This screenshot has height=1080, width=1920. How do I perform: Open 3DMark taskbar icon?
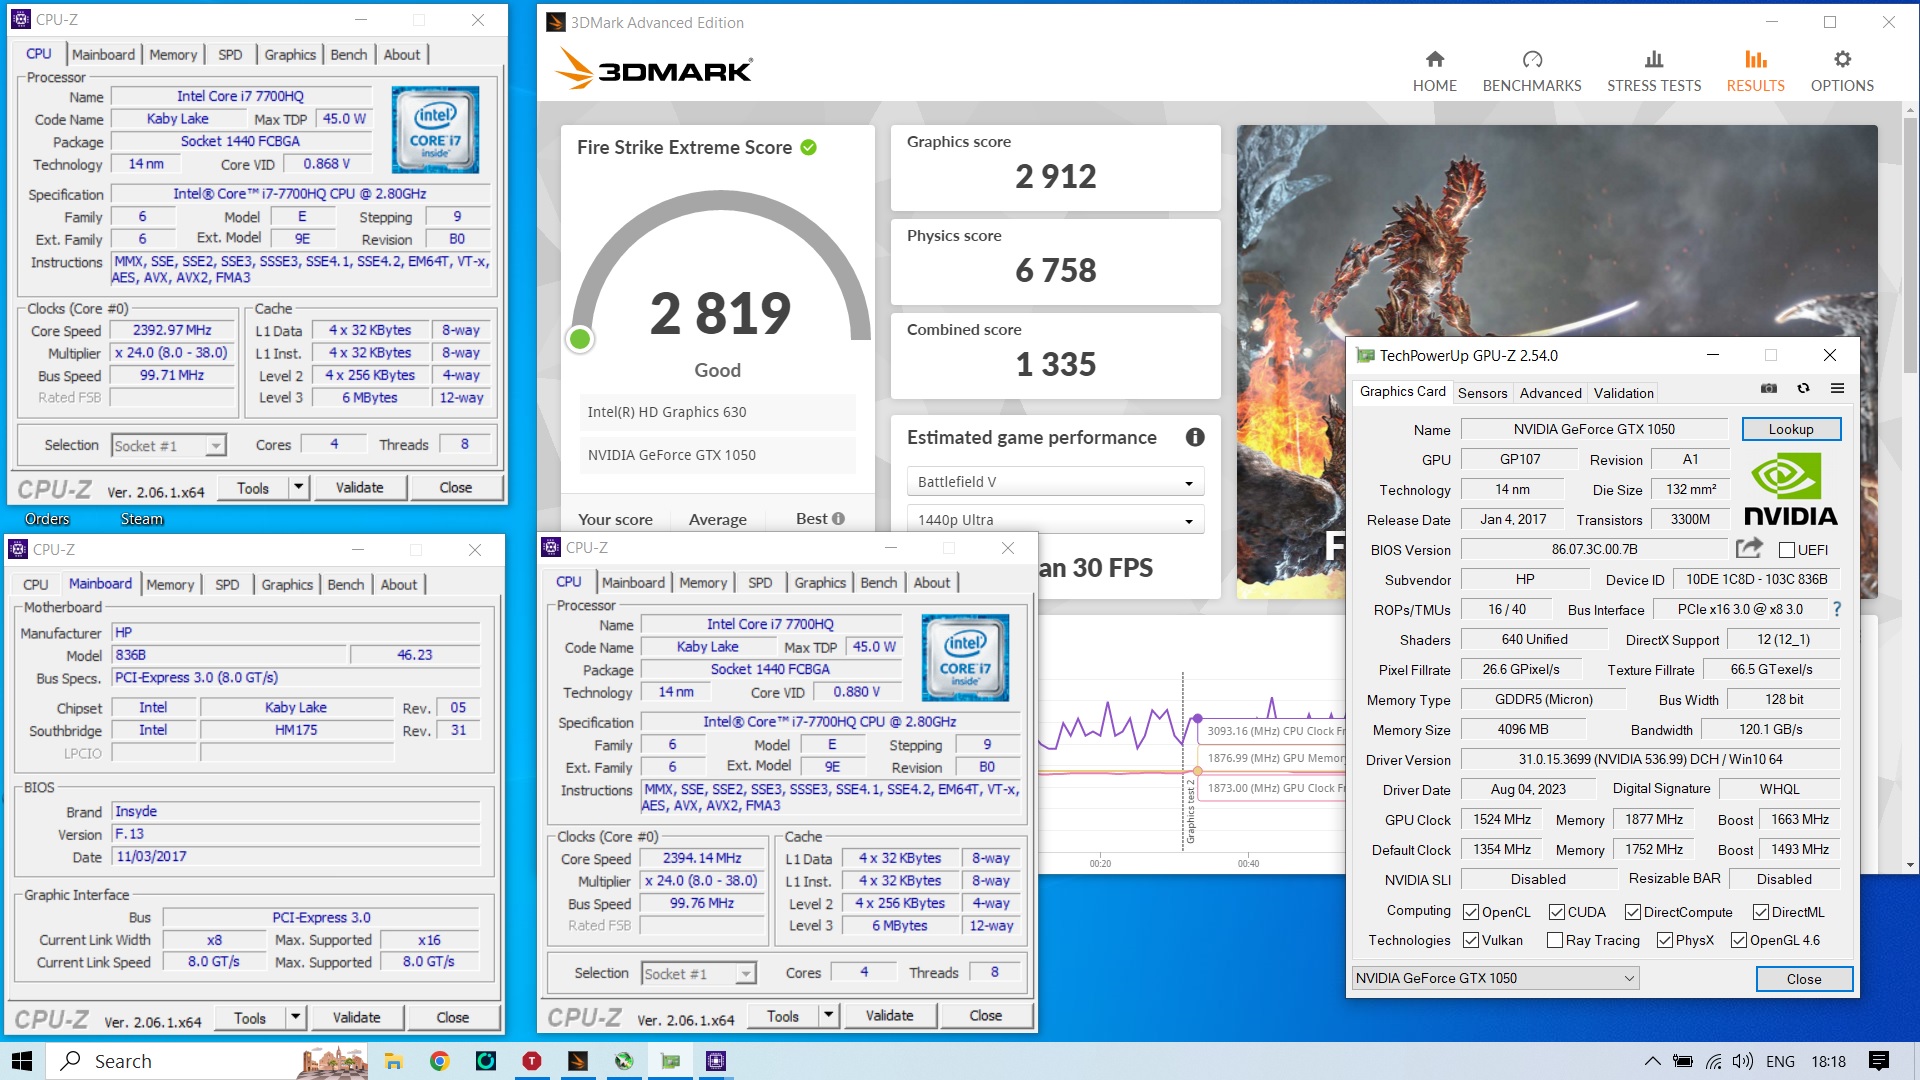click(x=578, y=1061)
